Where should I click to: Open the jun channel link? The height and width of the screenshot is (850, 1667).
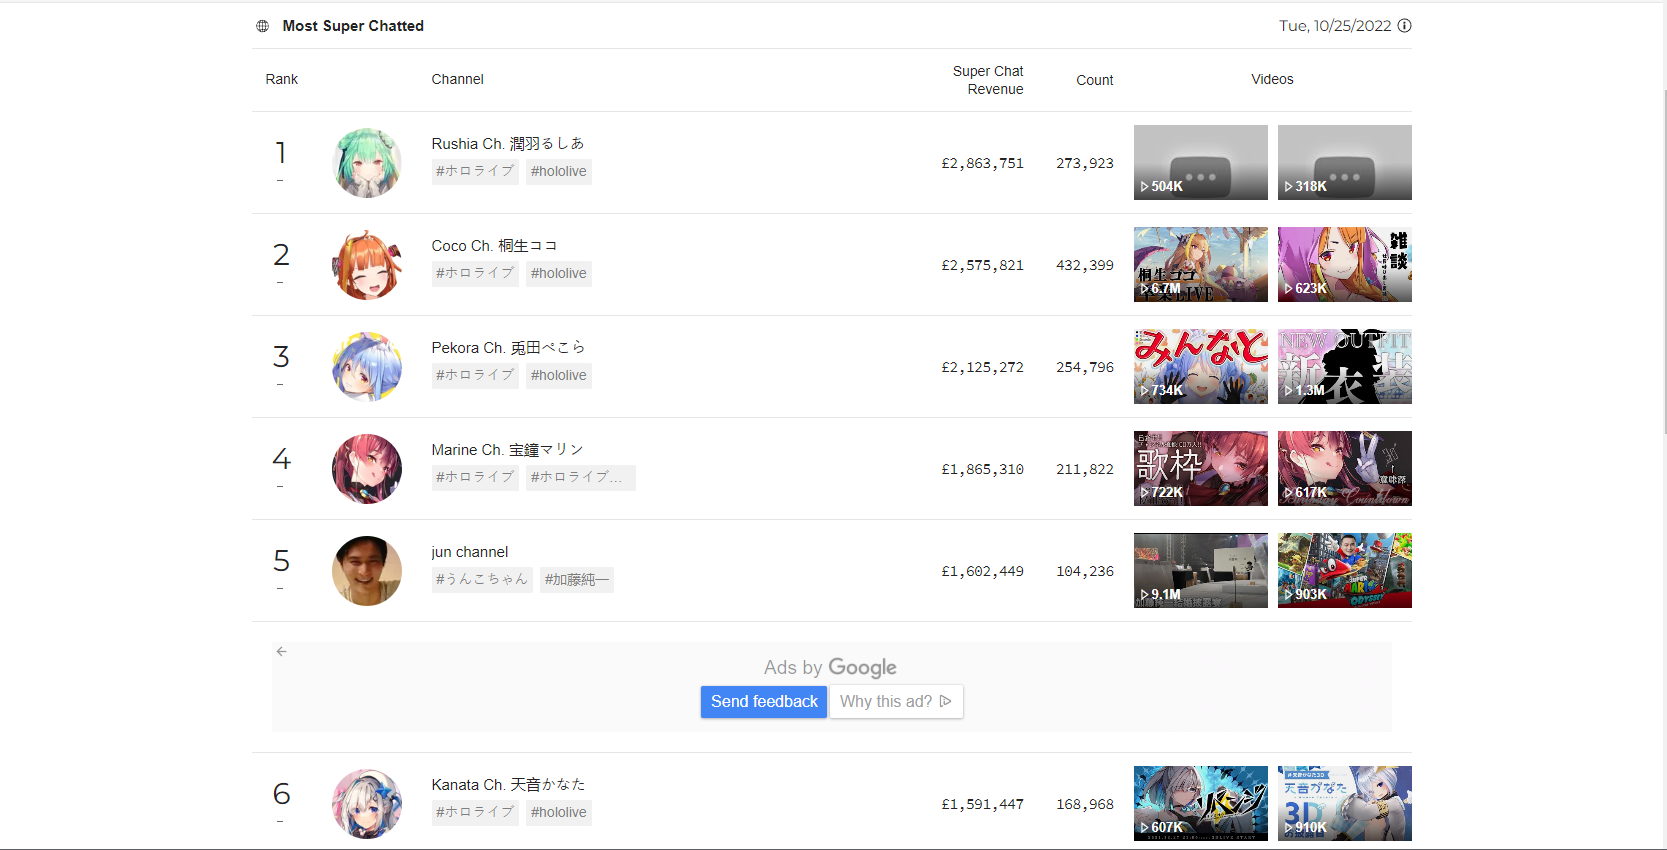(x=470, y=552)
